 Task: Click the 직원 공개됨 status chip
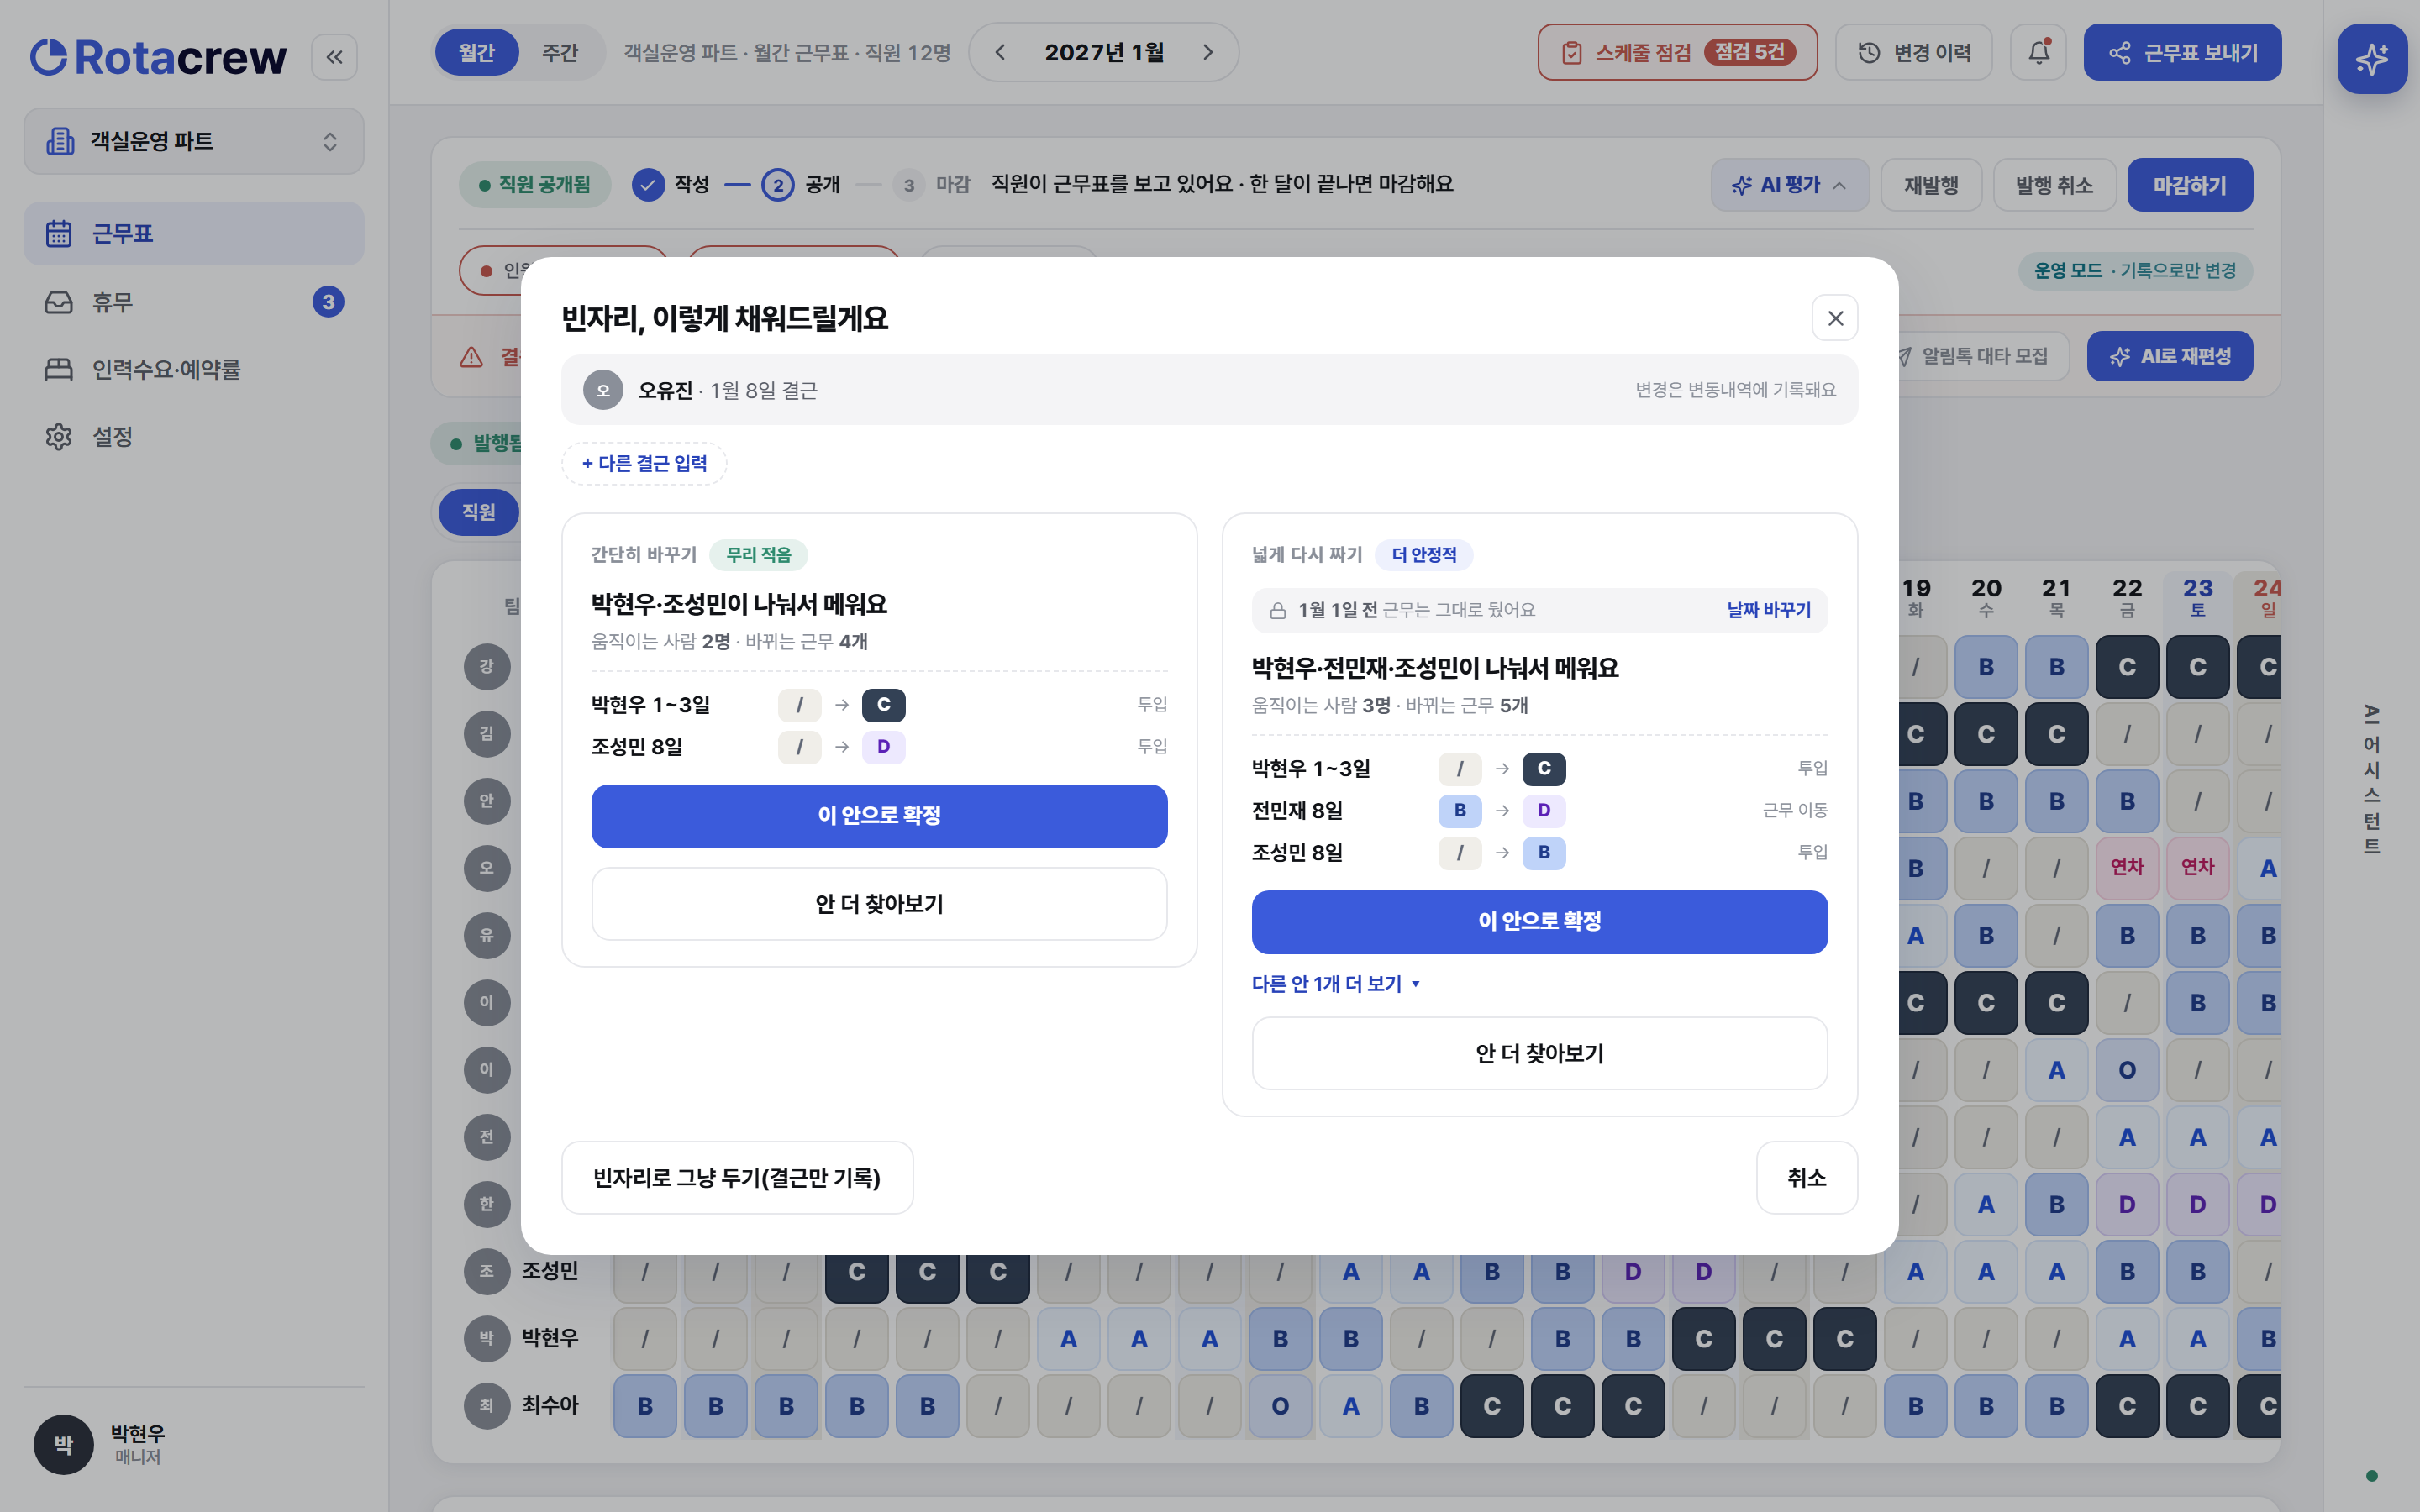(x=534, y=185)
